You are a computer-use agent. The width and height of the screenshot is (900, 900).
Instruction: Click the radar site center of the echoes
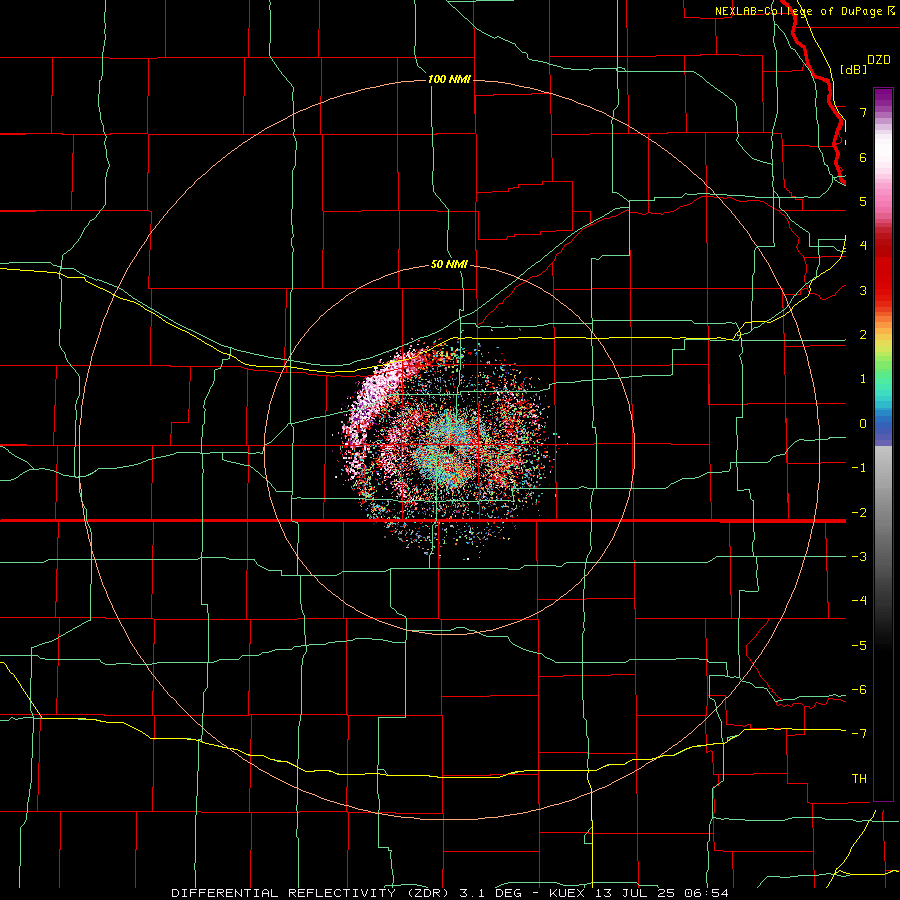452,448
